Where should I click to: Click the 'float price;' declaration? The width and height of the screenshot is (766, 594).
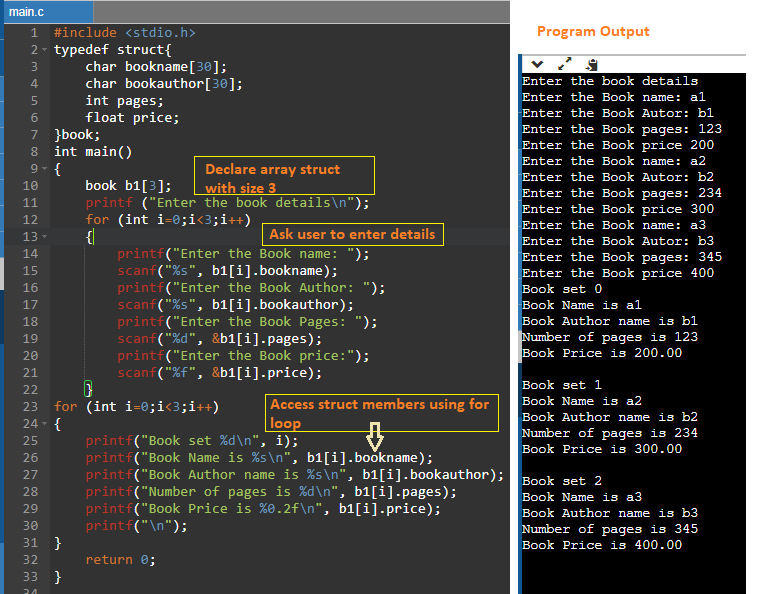click(132, 118)
